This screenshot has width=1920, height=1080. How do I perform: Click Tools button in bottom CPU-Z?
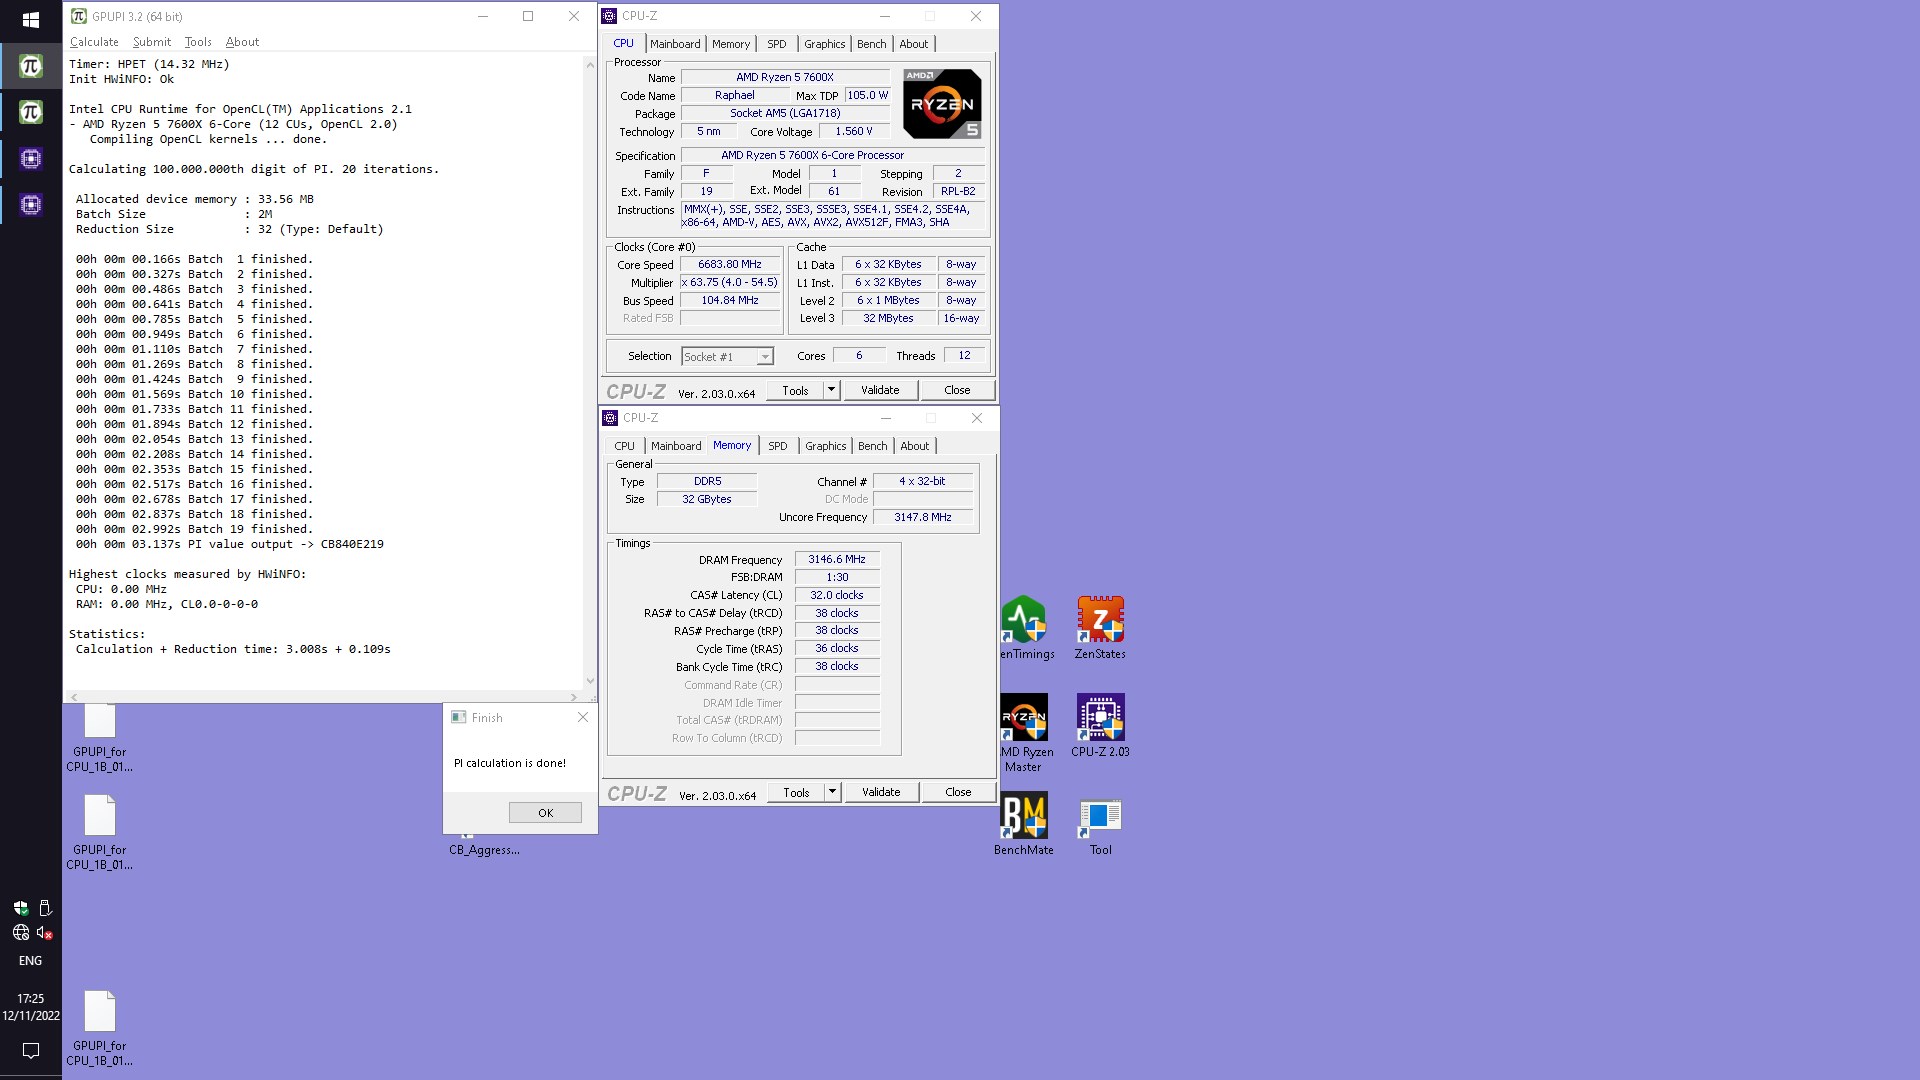[x=796, y=792]
